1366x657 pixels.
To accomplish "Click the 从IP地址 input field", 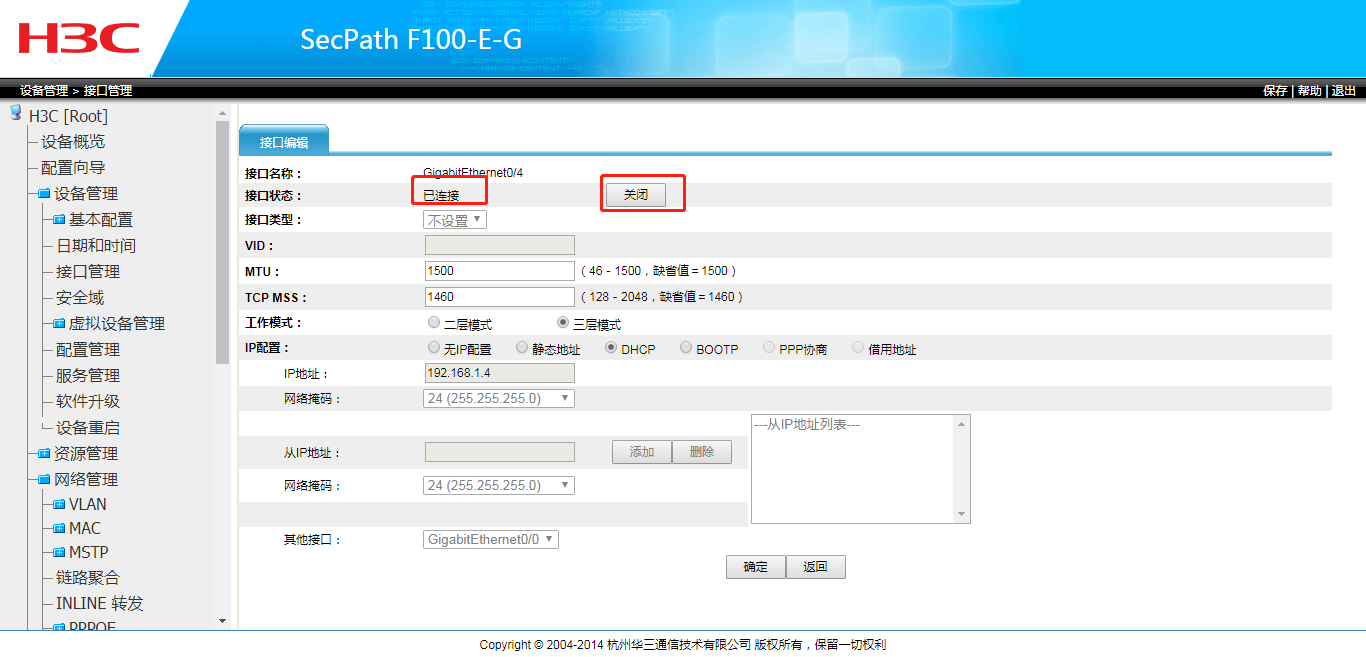I will point(500,452).
